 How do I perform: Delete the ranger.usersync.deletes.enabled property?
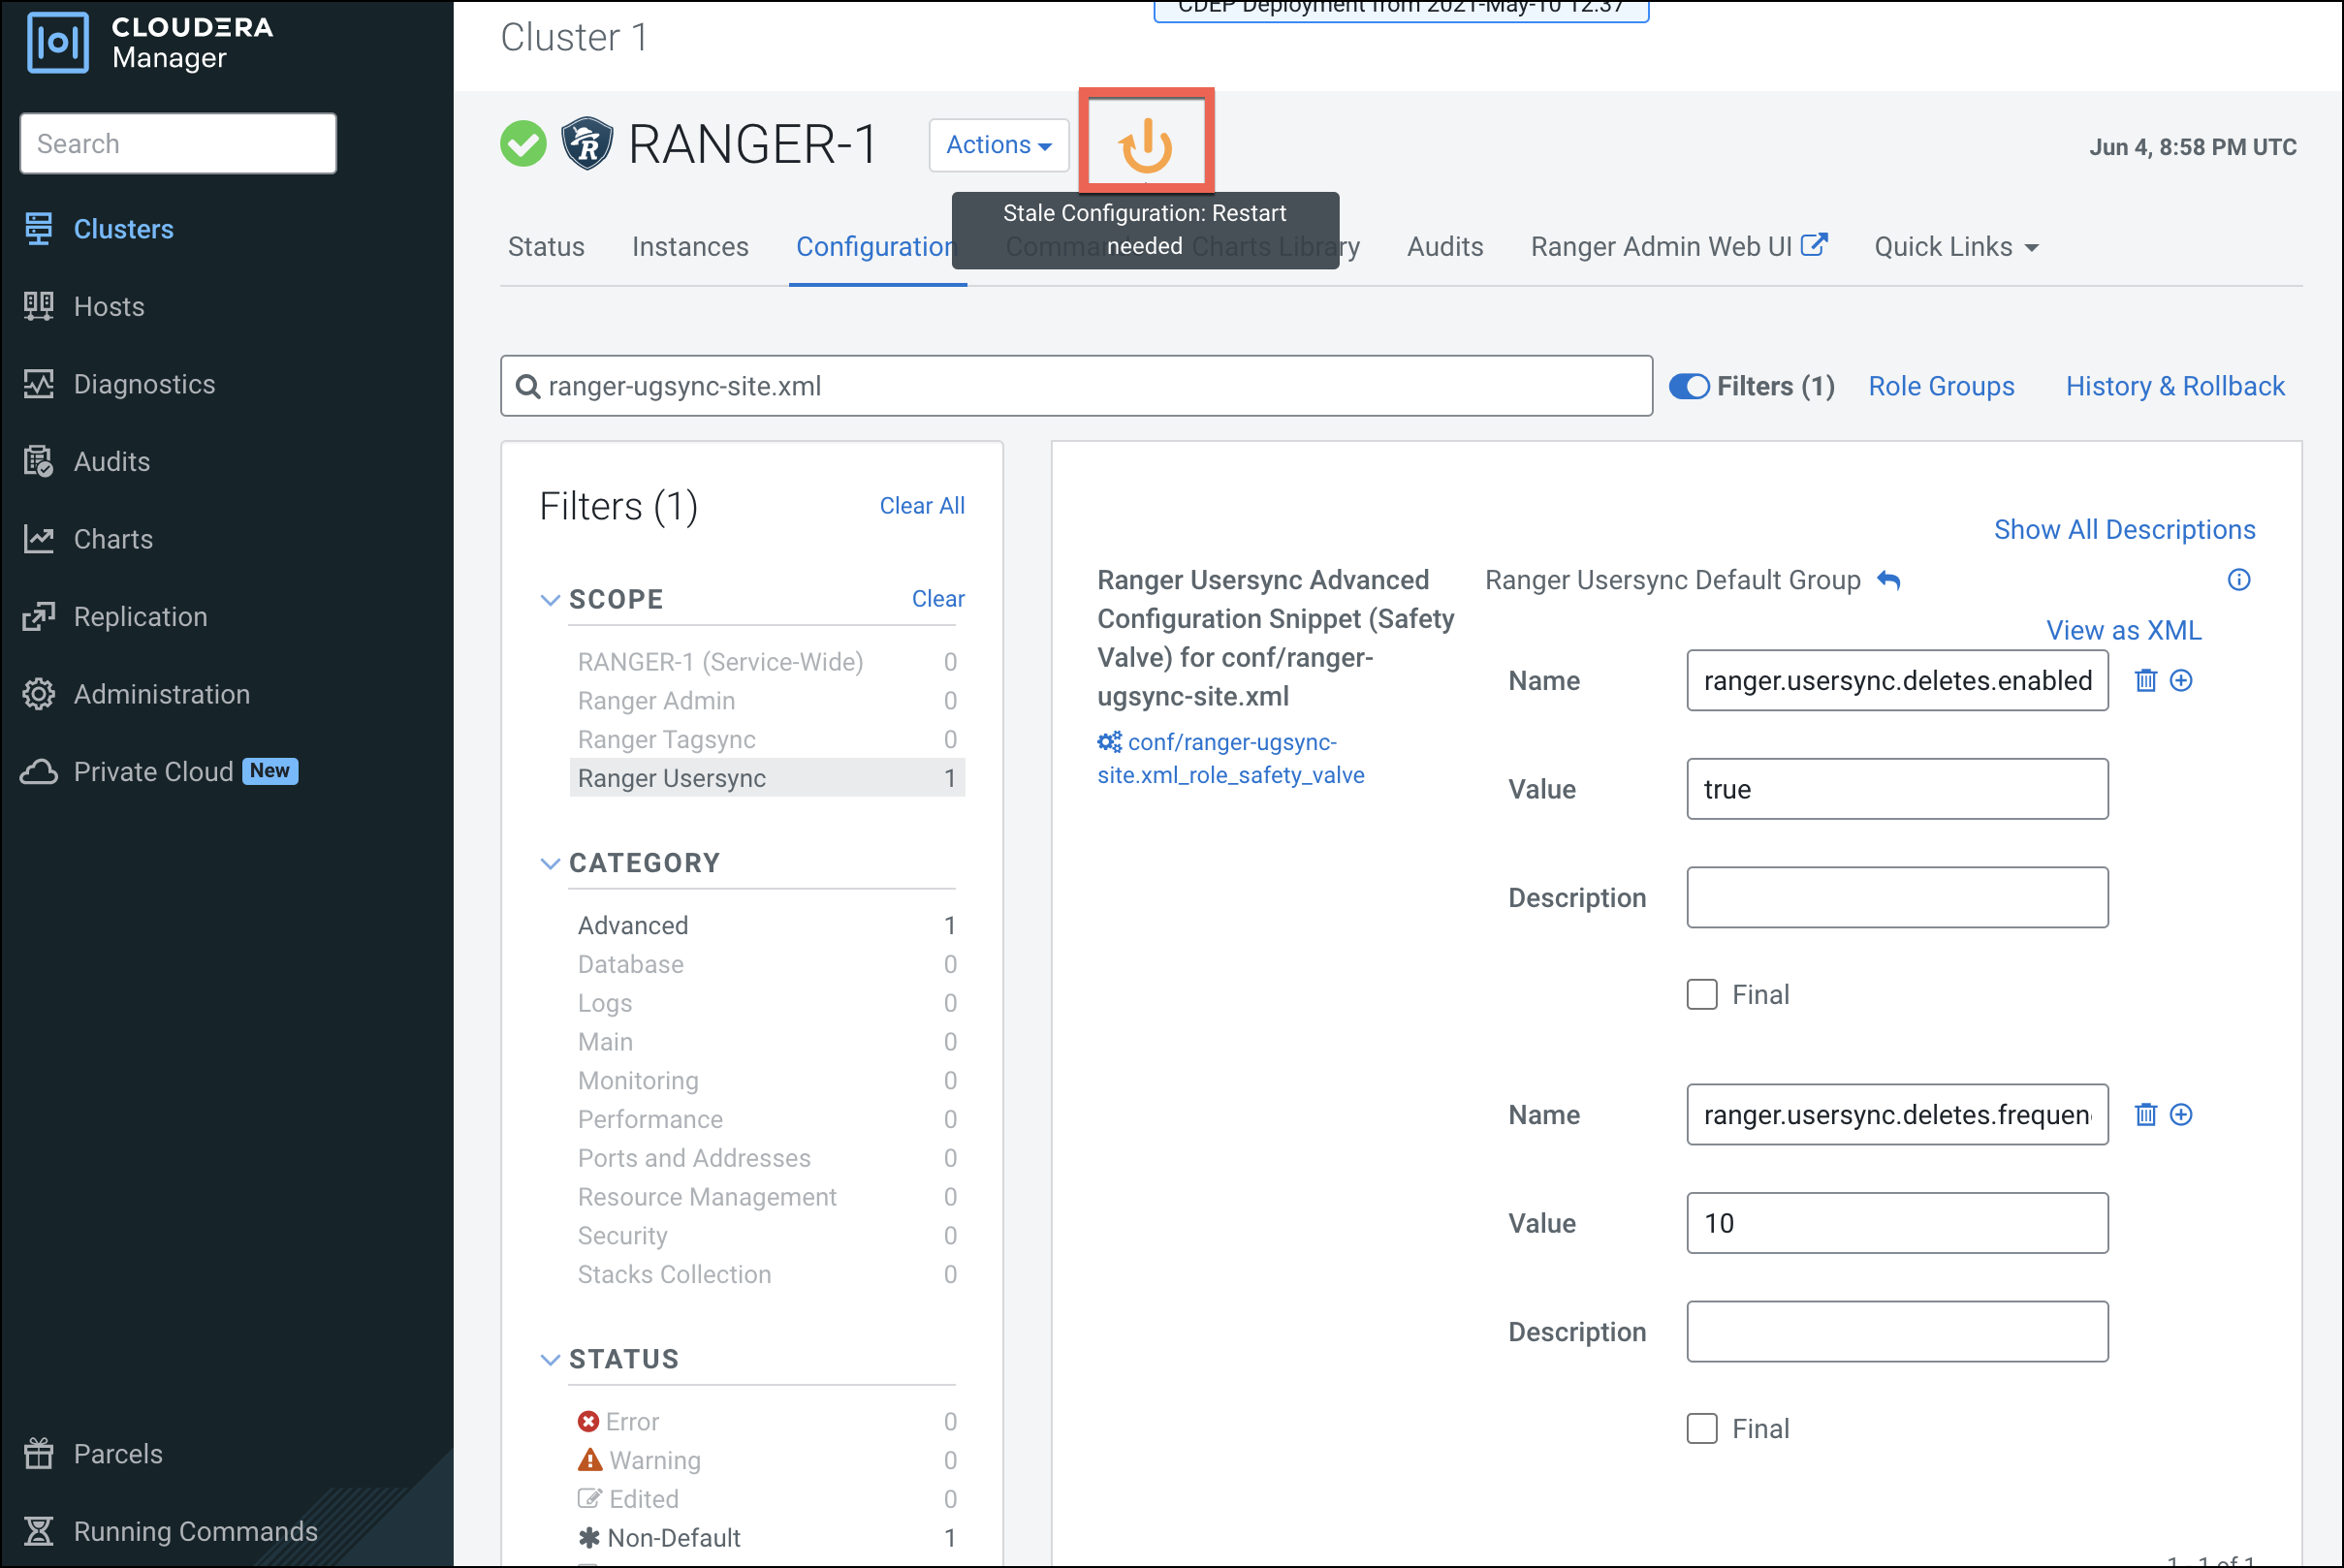click(x=2145, y=681)
